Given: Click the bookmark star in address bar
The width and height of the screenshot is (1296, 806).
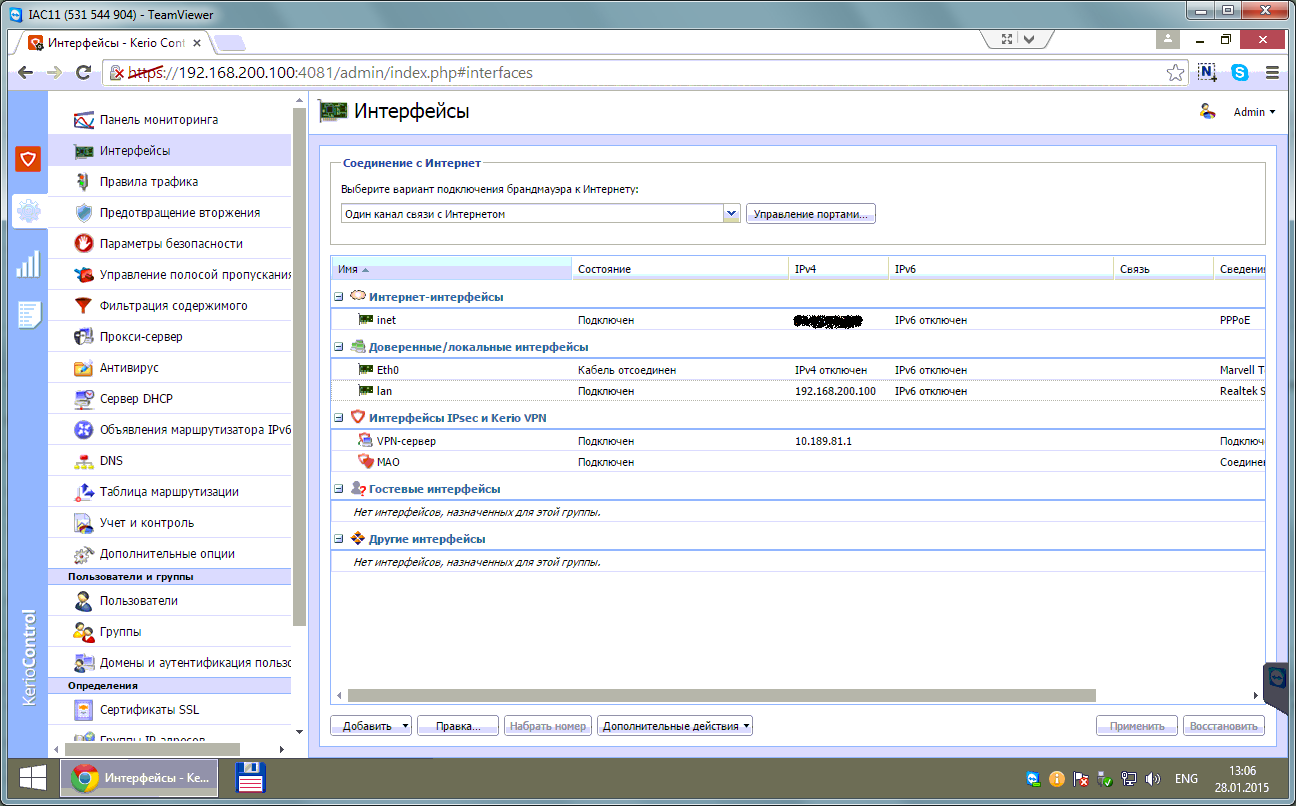Looking at the screenshot, I should 1176,73.
